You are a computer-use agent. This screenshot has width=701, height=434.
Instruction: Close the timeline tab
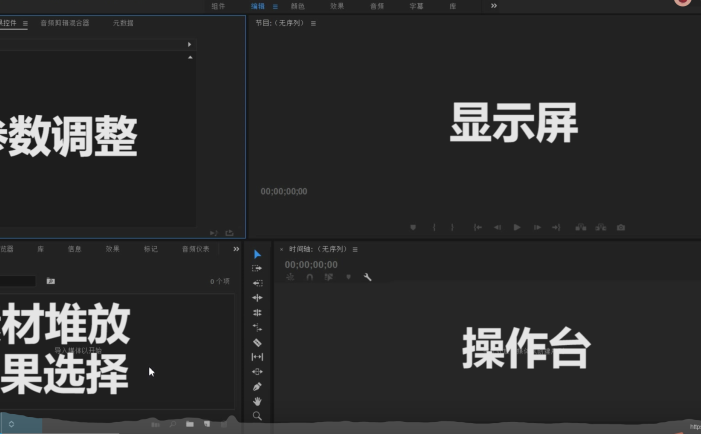[281, 249]
